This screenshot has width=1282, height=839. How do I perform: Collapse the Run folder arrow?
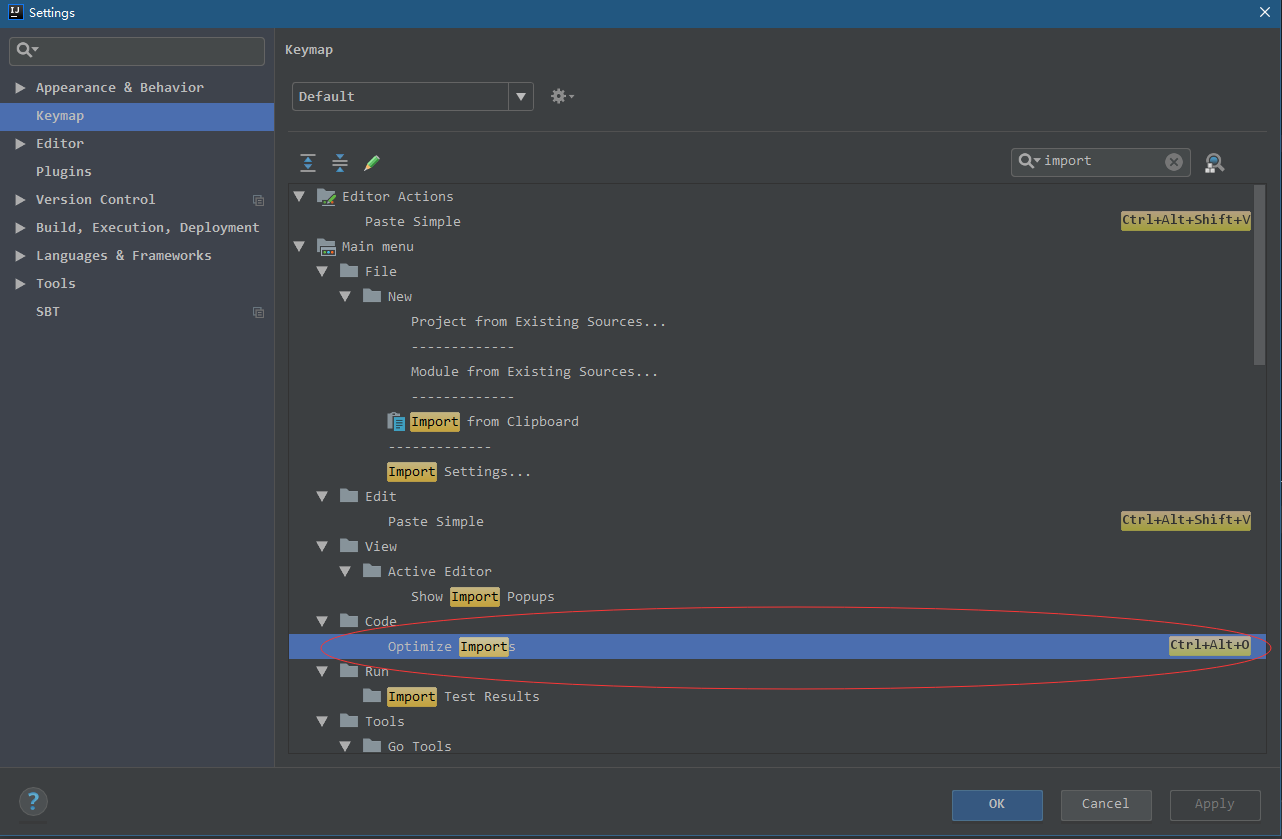[x=322, y=671]
